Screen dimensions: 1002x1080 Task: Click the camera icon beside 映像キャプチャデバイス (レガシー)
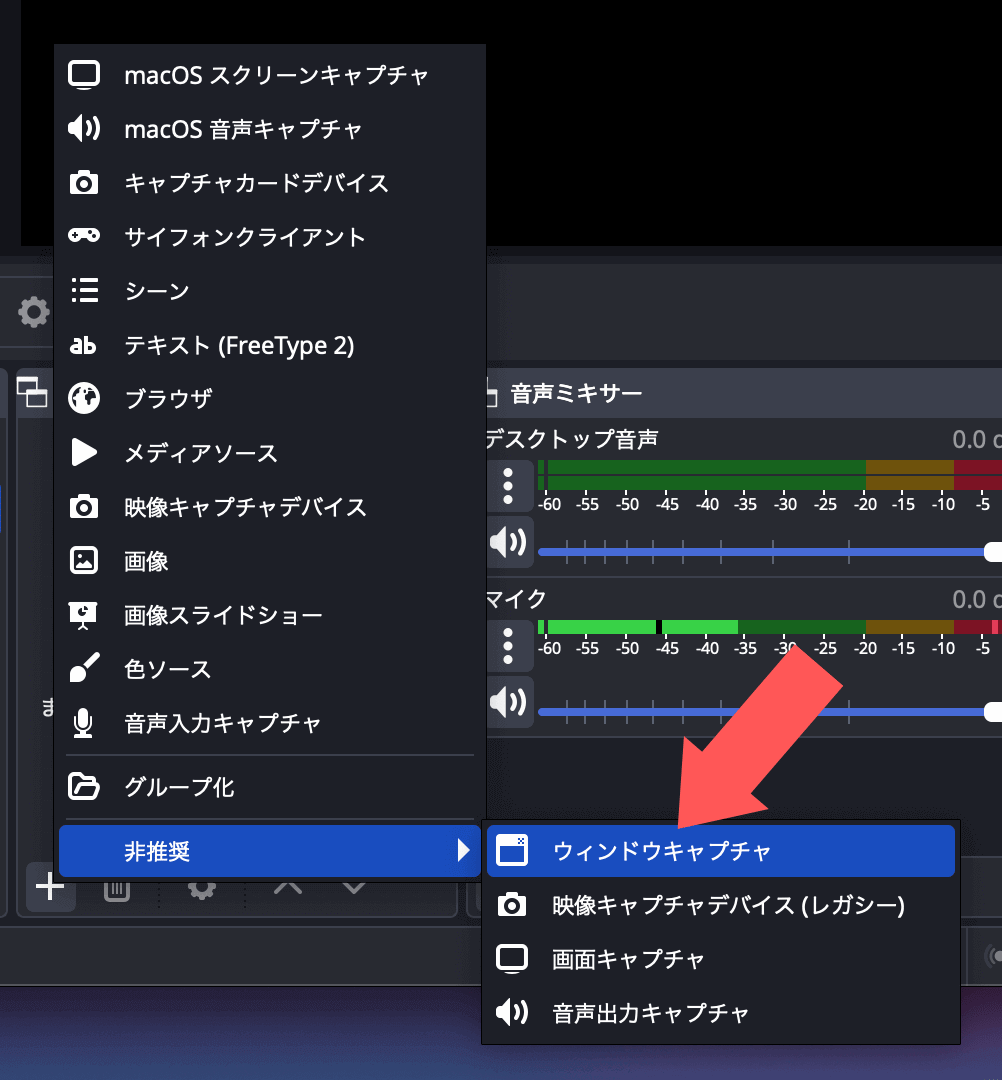(512, 904)
